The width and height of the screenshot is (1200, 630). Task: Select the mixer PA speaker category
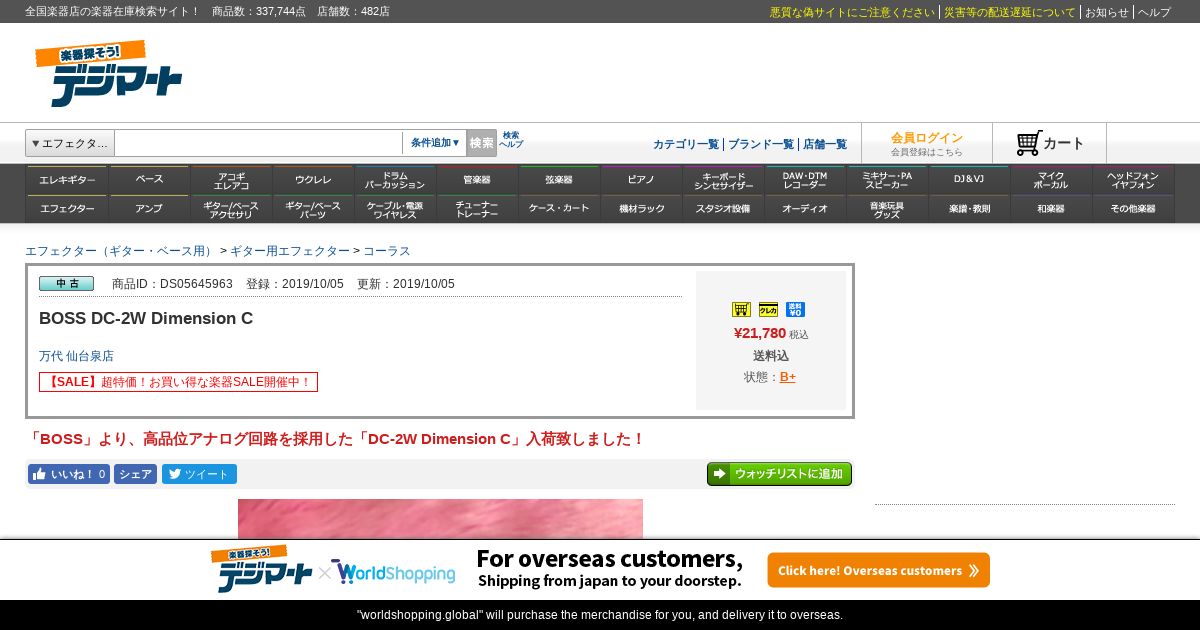[887, 180]
